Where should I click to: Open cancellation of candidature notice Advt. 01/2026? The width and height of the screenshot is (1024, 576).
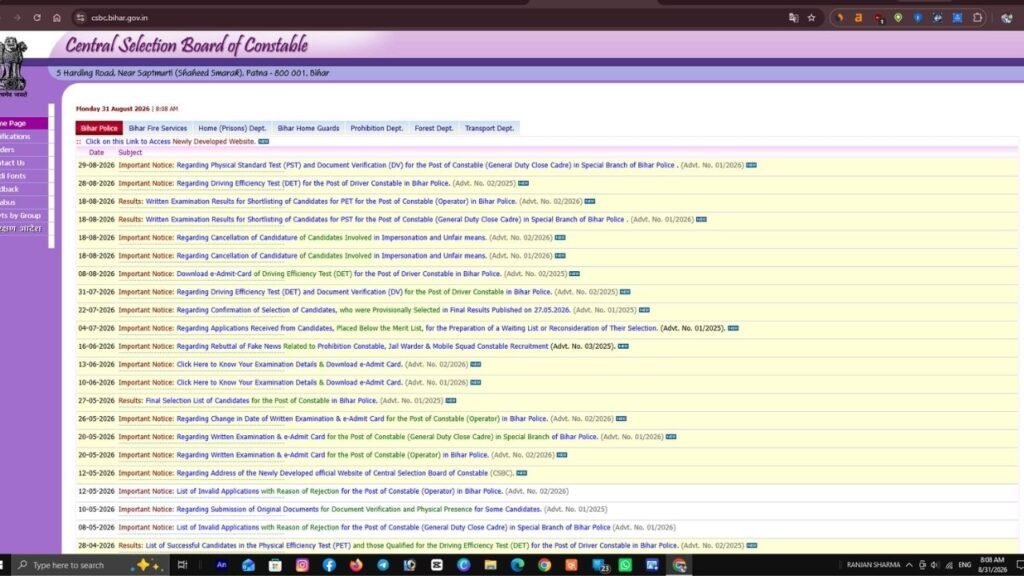coord(331,256)
